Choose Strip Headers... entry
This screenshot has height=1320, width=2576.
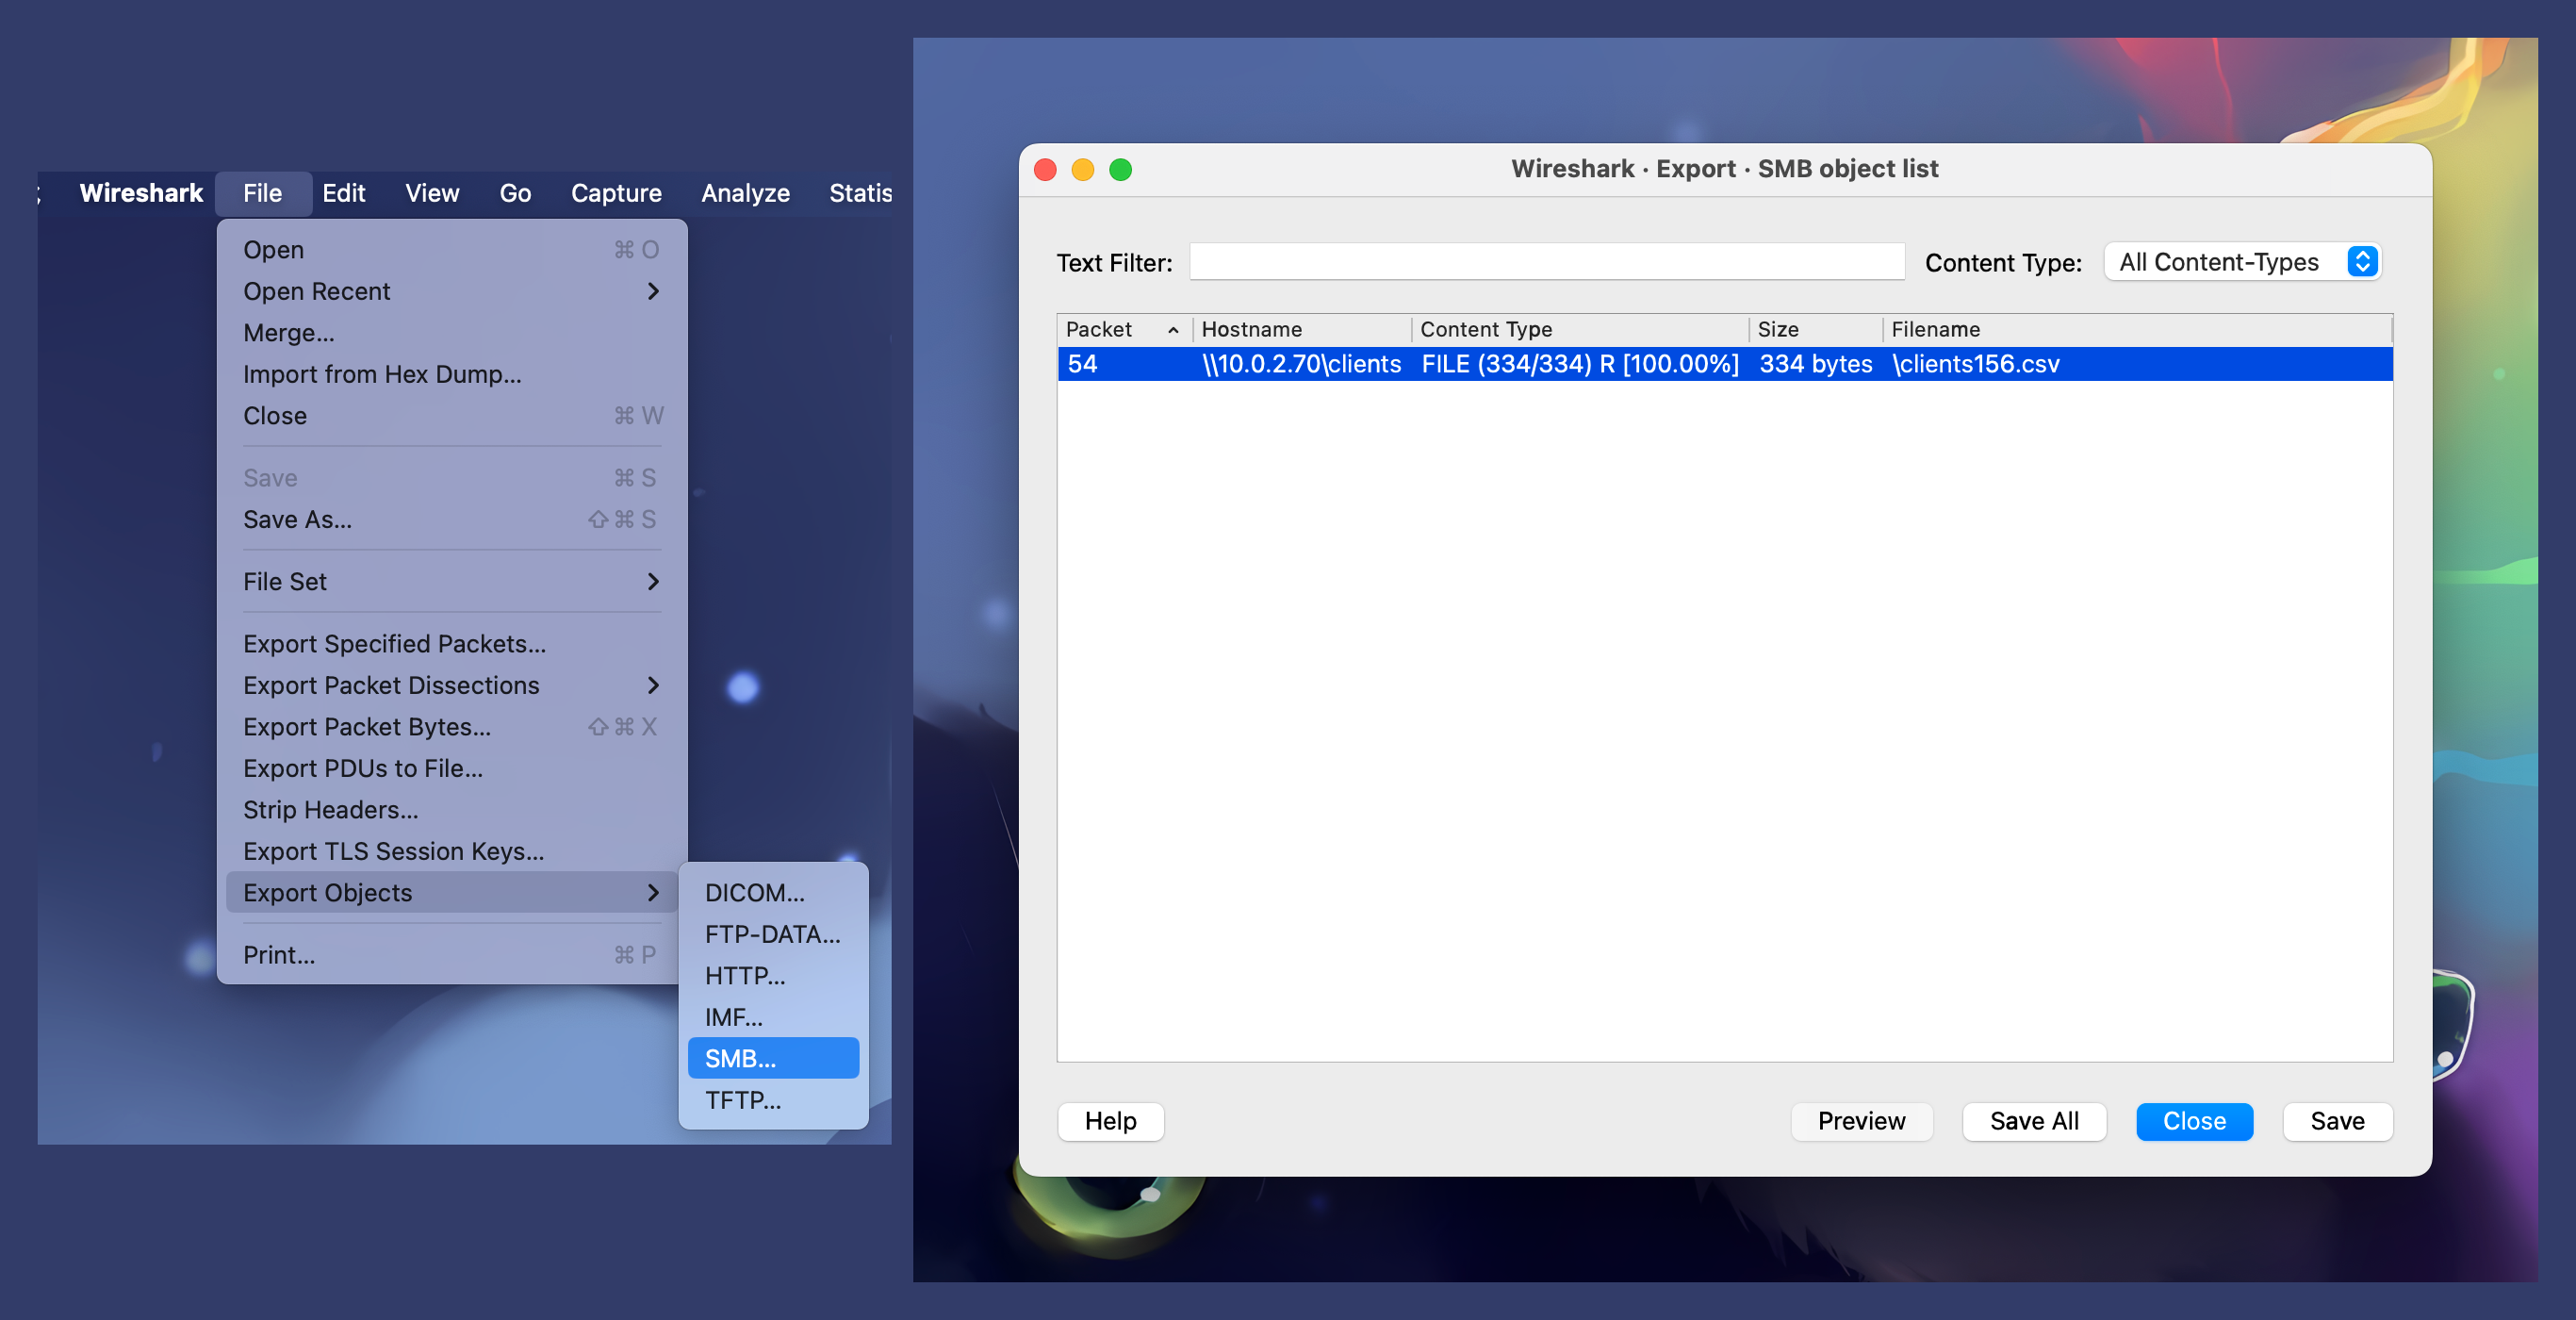[x=452, y=810]
